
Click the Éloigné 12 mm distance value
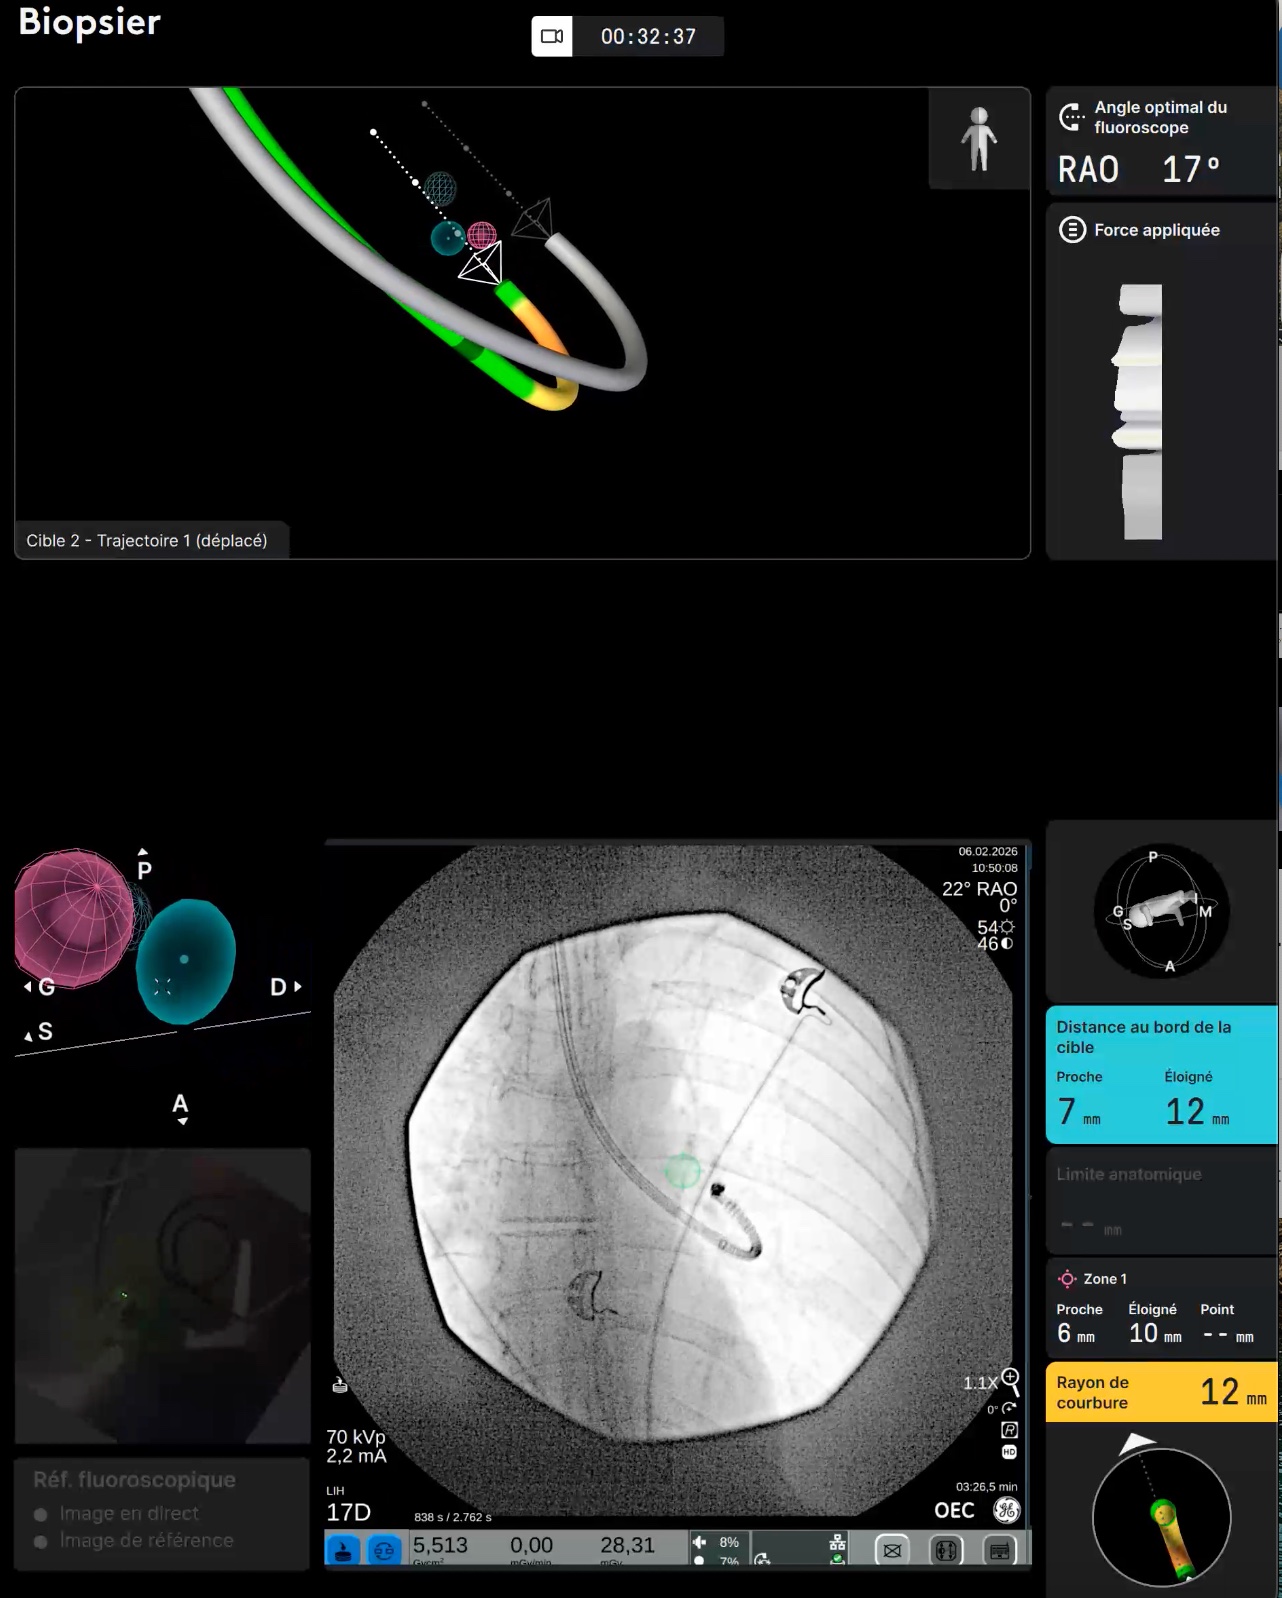coord(1197,1112)
